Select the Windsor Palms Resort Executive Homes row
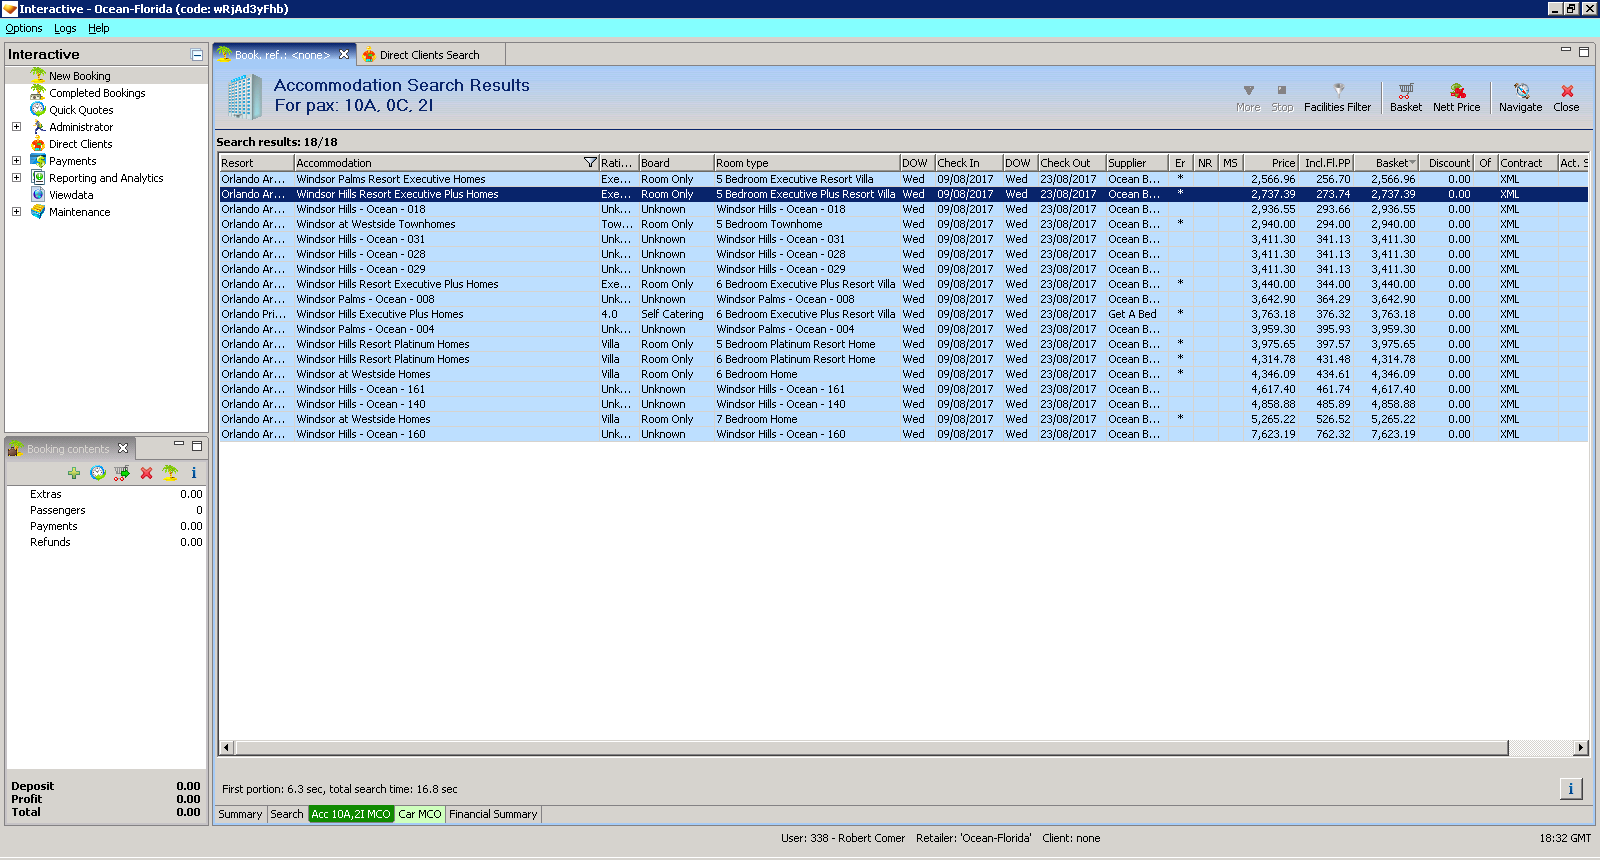Image resolution: width=1600 pixels, height=860 pixels. coord(904,180)
